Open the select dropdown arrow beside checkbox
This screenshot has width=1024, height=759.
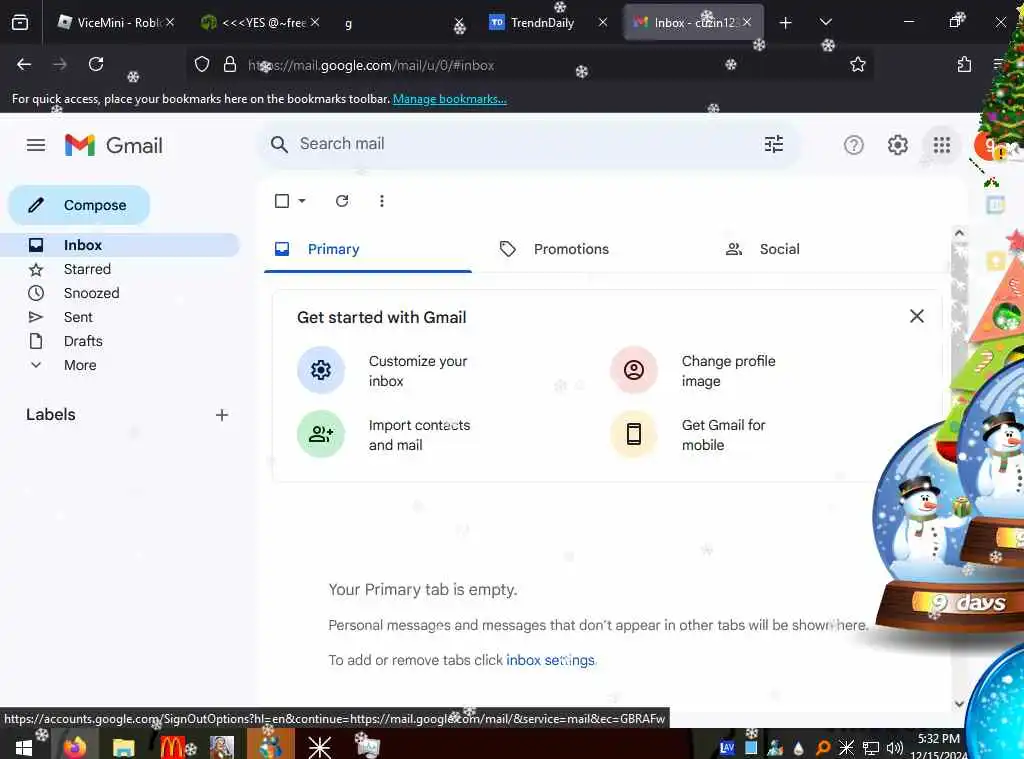point(302,201)
